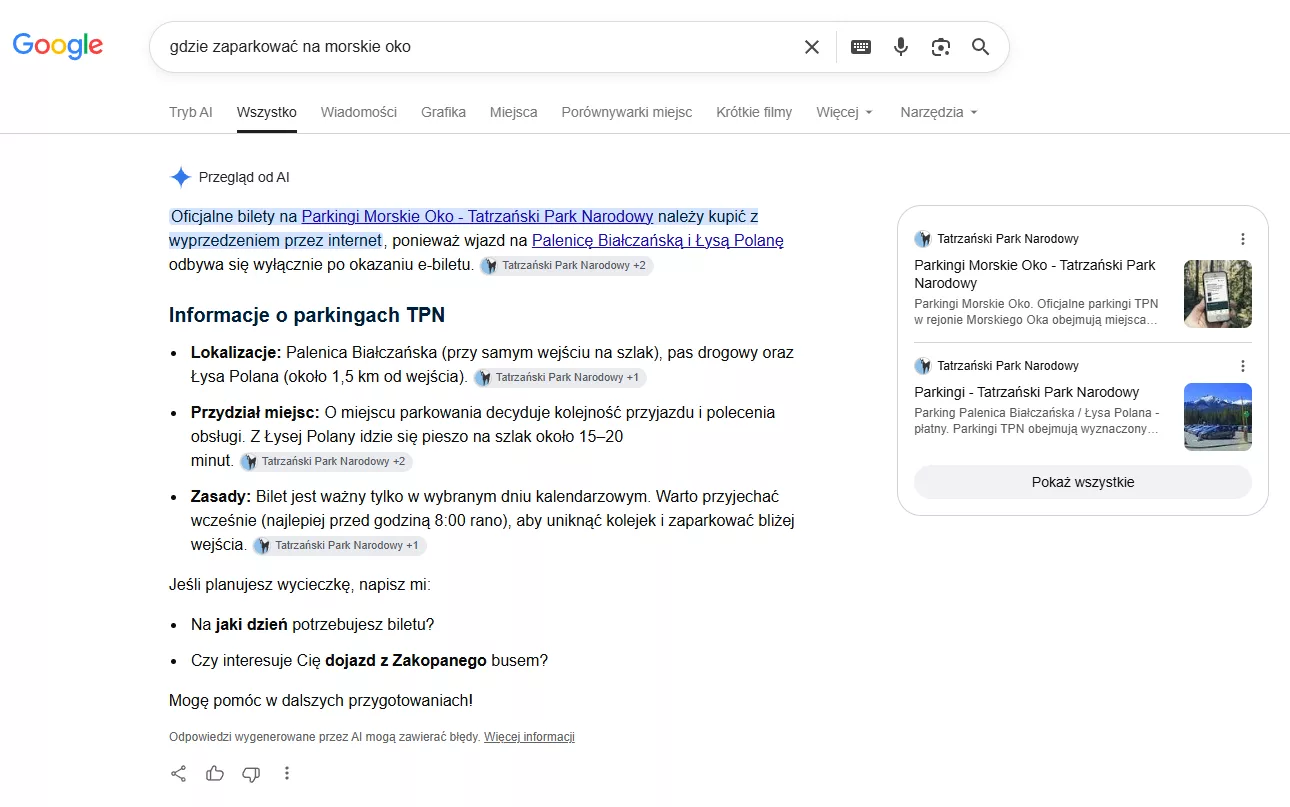Select the Wszystko tab
Image resolution: width=1290 pixels, height=807 pixels.
pyautogui.click(x=267, y=112)
